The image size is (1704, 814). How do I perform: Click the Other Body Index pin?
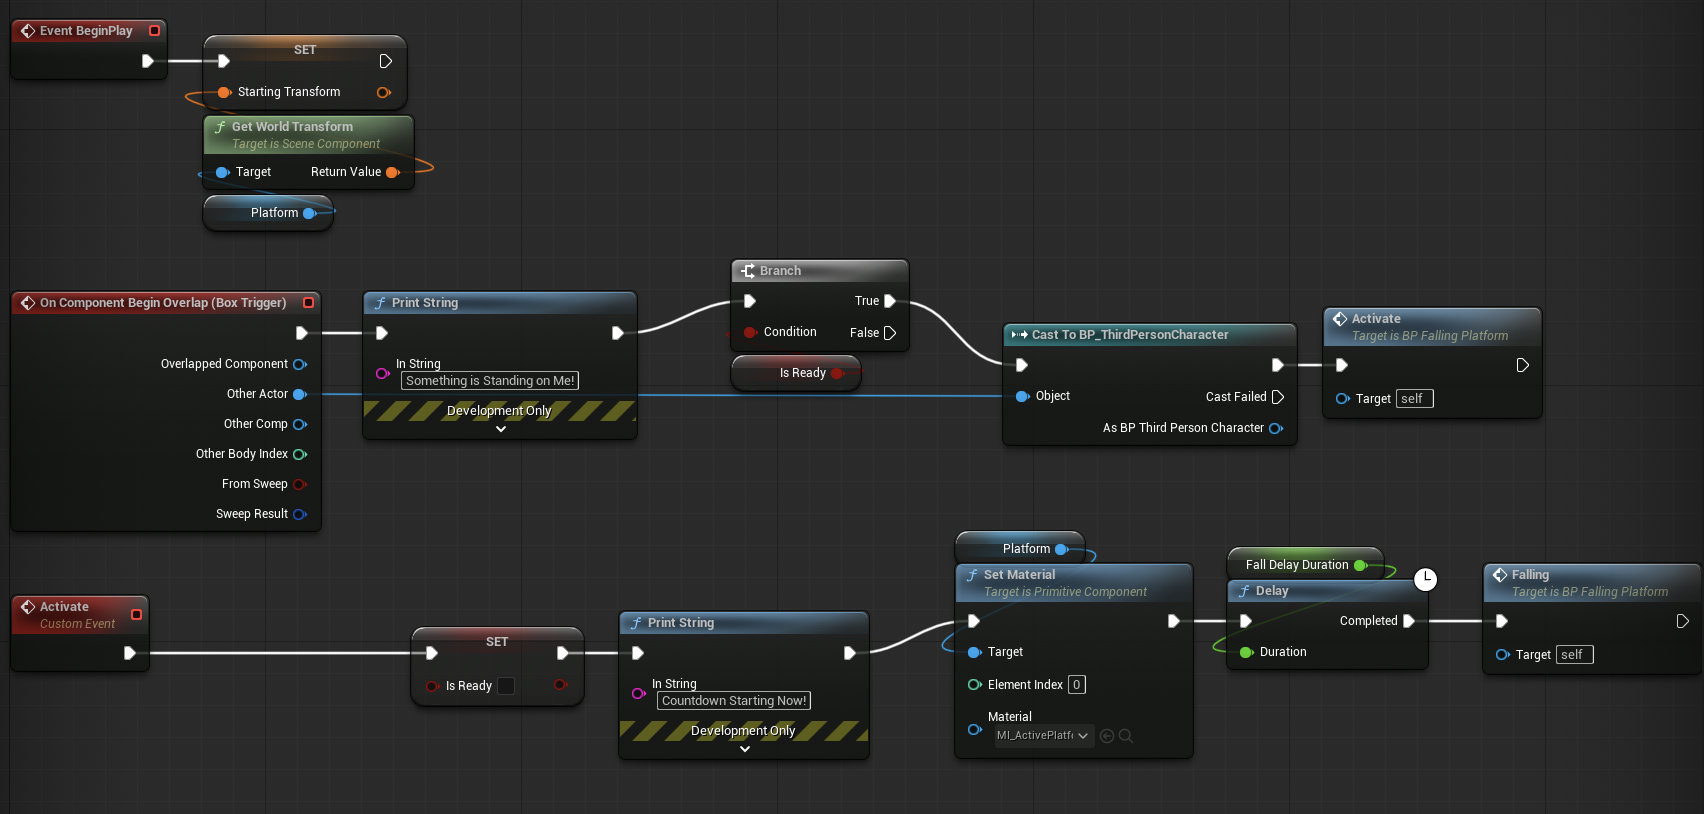300,454
